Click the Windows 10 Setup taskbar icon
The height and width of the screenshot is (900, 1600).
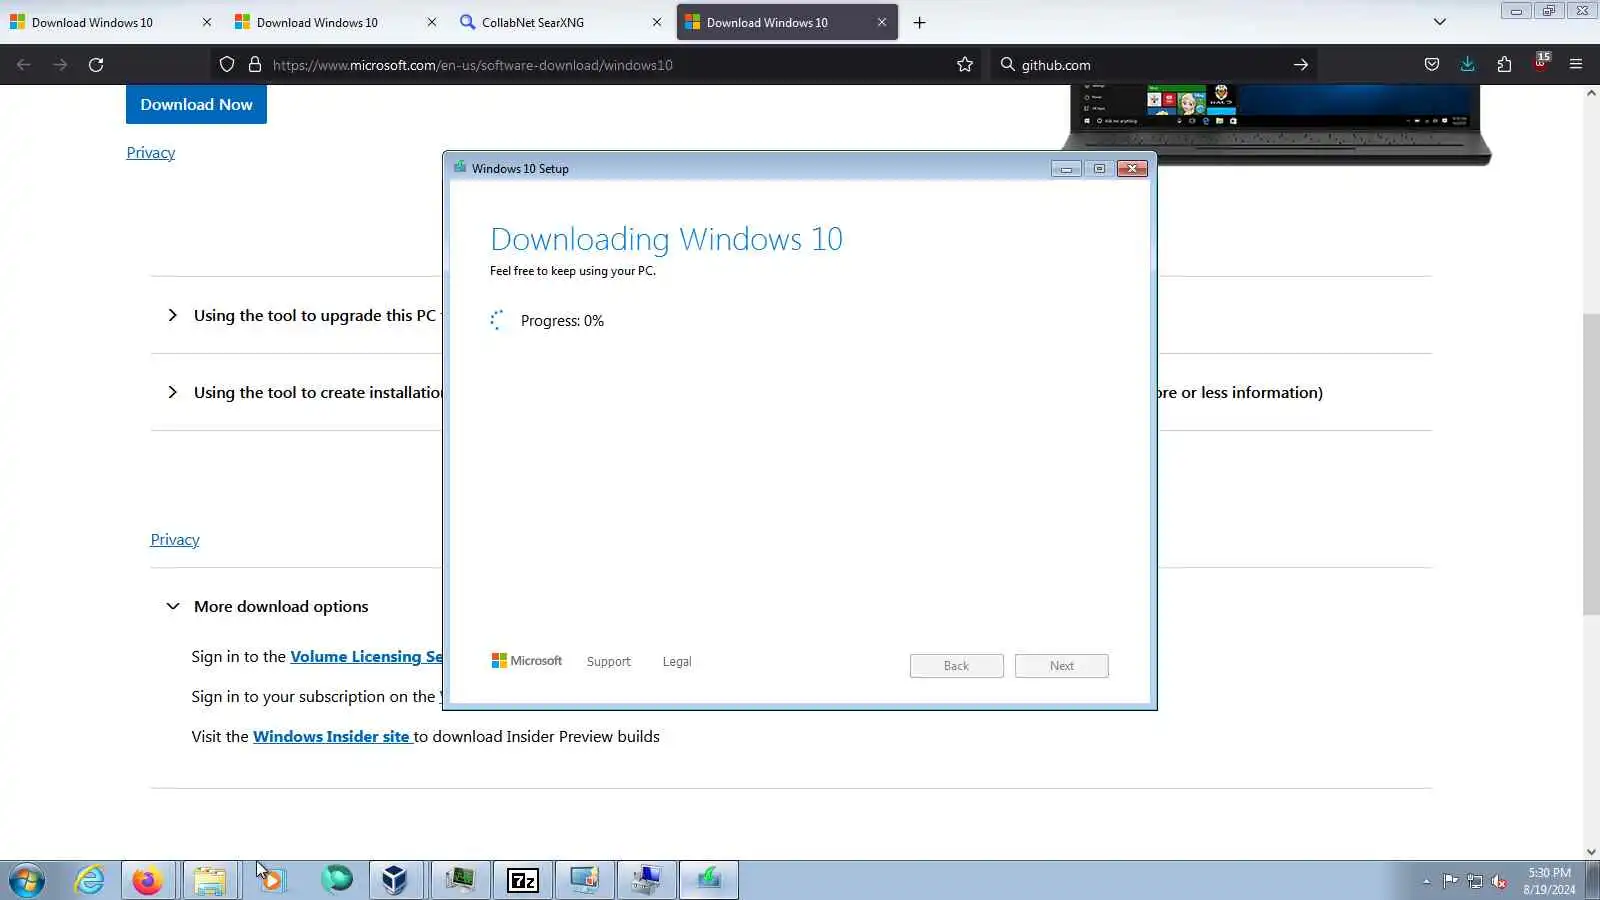coord(709,880)
